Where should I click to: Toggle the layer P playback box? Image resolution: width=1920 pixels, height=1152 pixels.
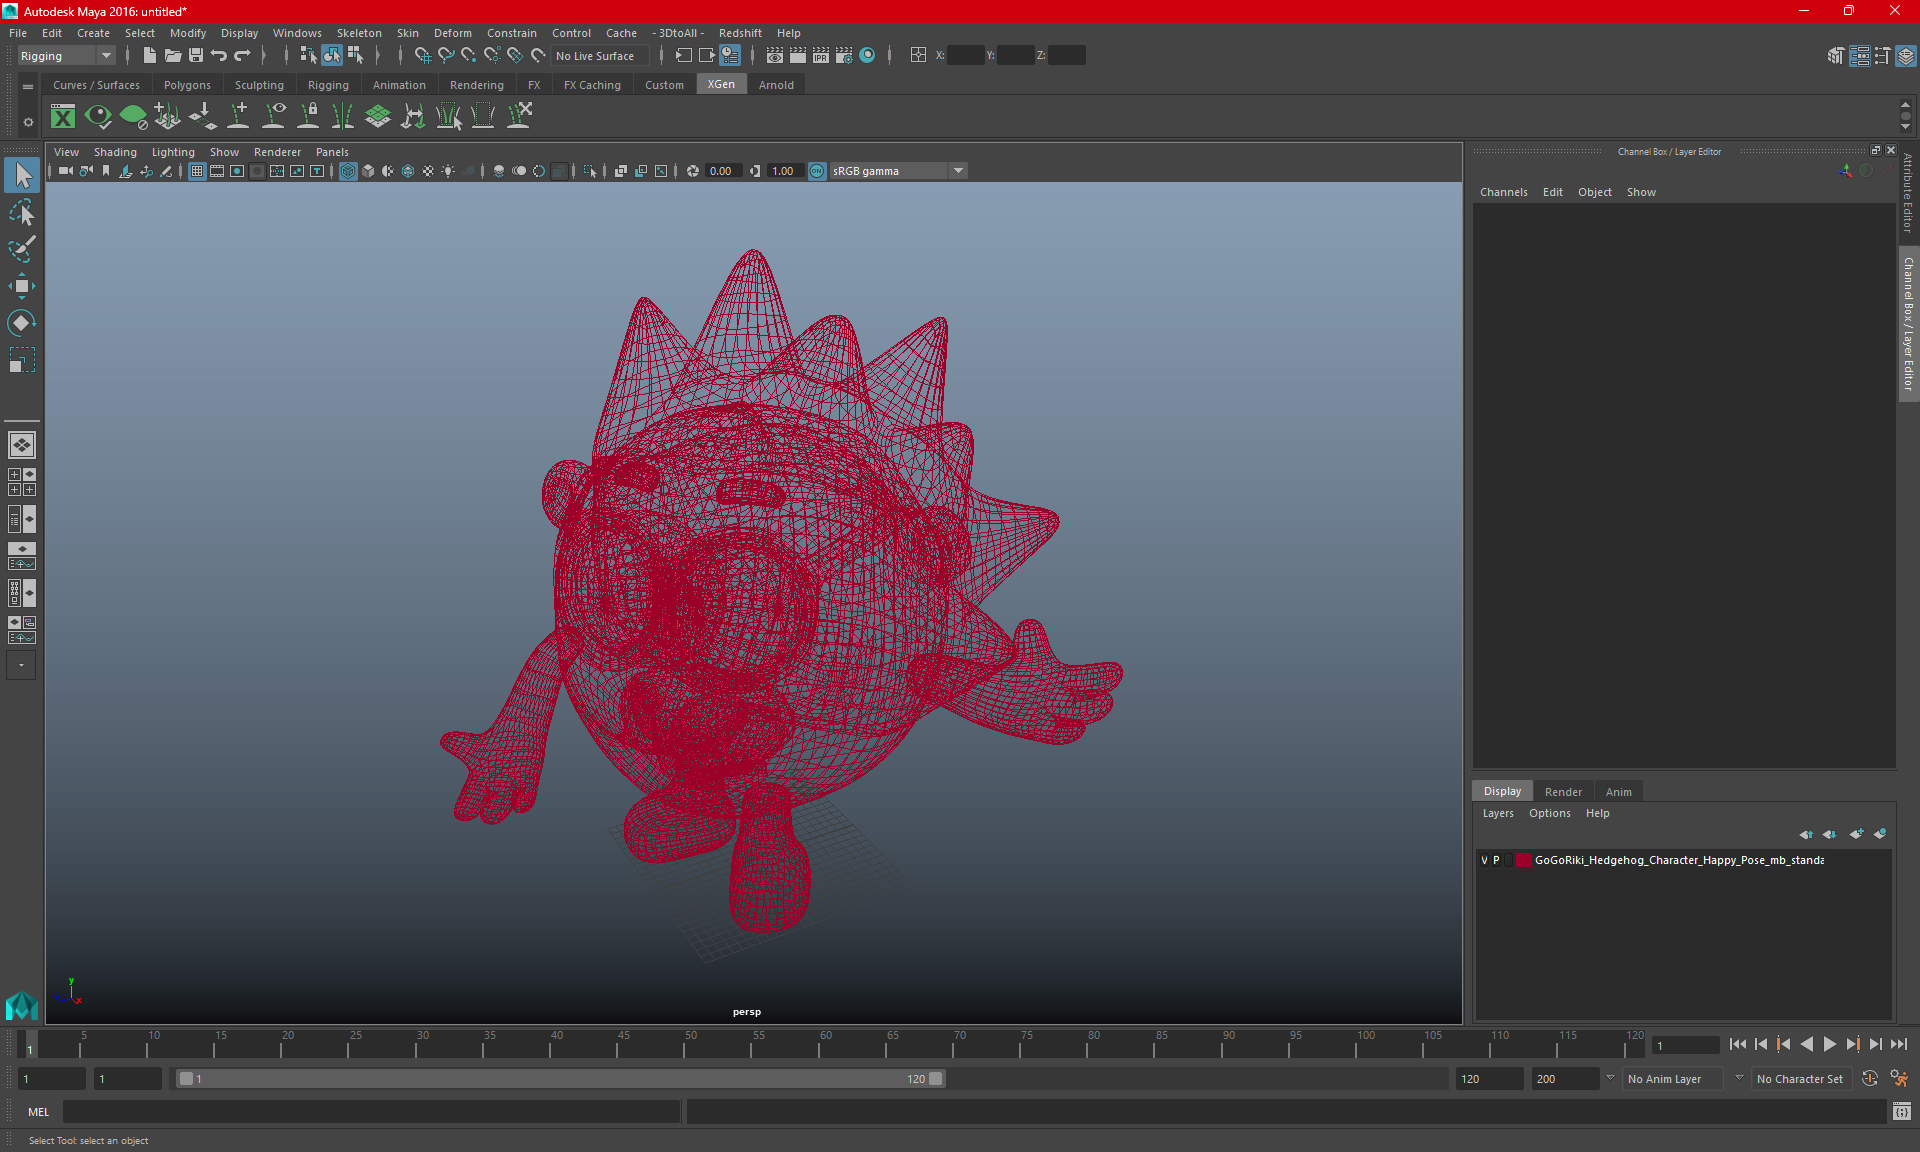[x=1497, y=860]
